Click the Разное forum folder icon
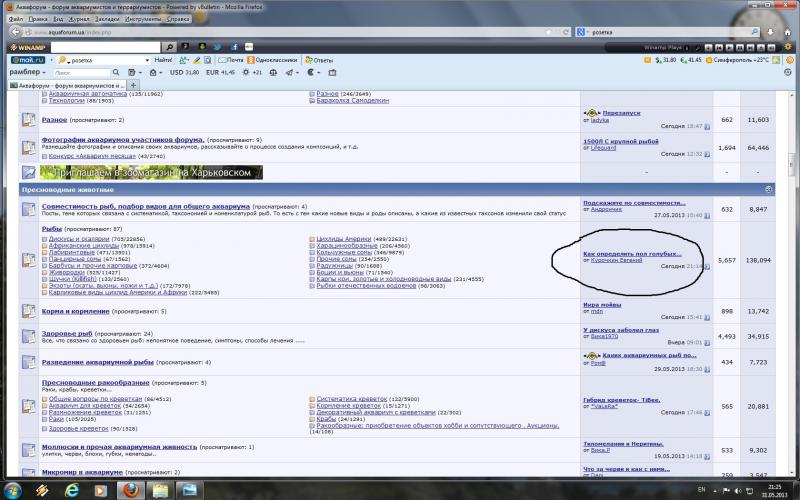This screenshot has width=800, height=500. 30,120
